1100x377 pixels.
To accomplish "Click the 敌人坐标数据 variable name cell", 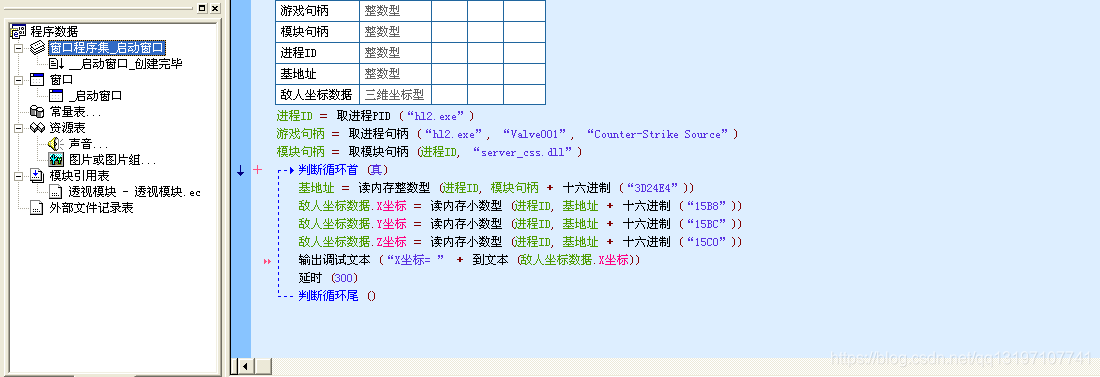I will (x=318, y=94).
